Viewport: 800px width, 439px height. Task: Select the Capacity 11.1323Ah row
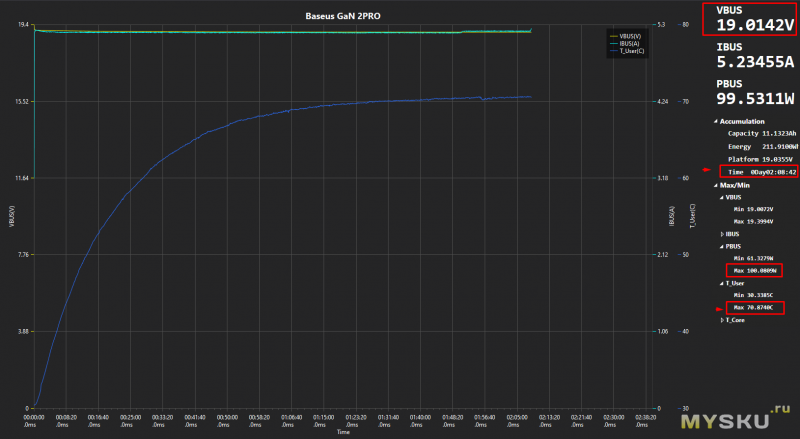pos(762,133)
